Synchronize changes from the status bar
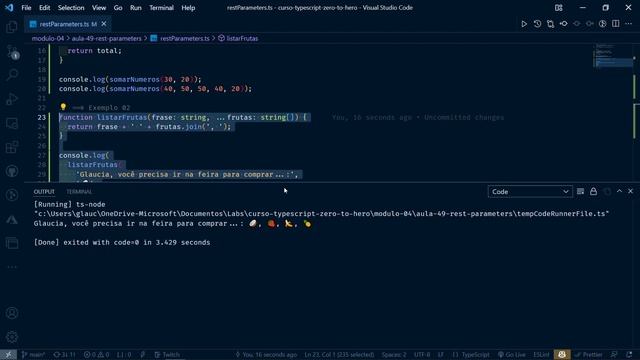 [x=65, y=355]
